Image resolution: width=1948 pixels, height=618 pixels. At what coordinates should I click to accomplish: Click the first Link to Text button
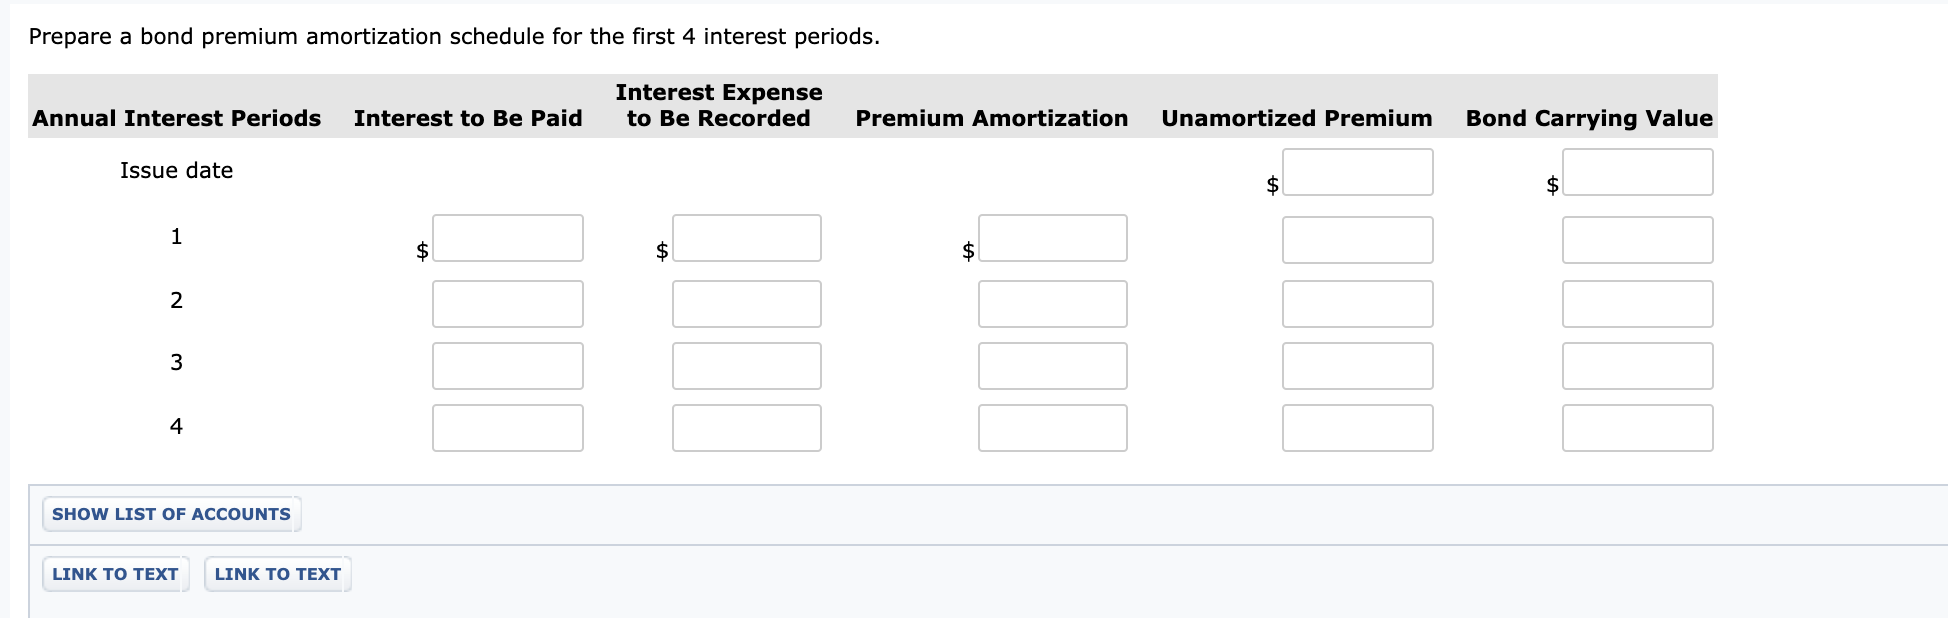click(115, 573)
